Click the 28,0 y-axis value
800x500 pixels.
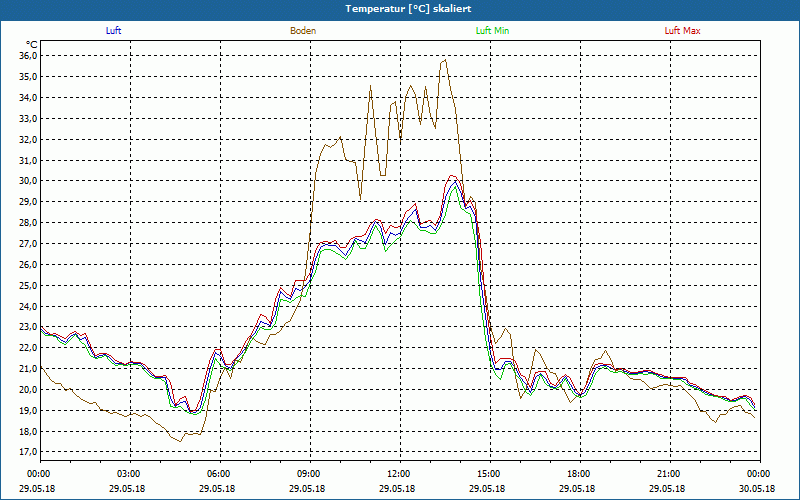[x=28, y=222]
